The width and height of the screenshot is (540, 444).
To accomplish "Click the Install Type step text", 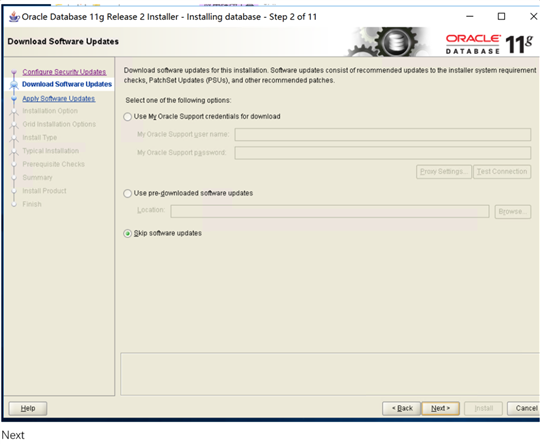I will point(40,137).
